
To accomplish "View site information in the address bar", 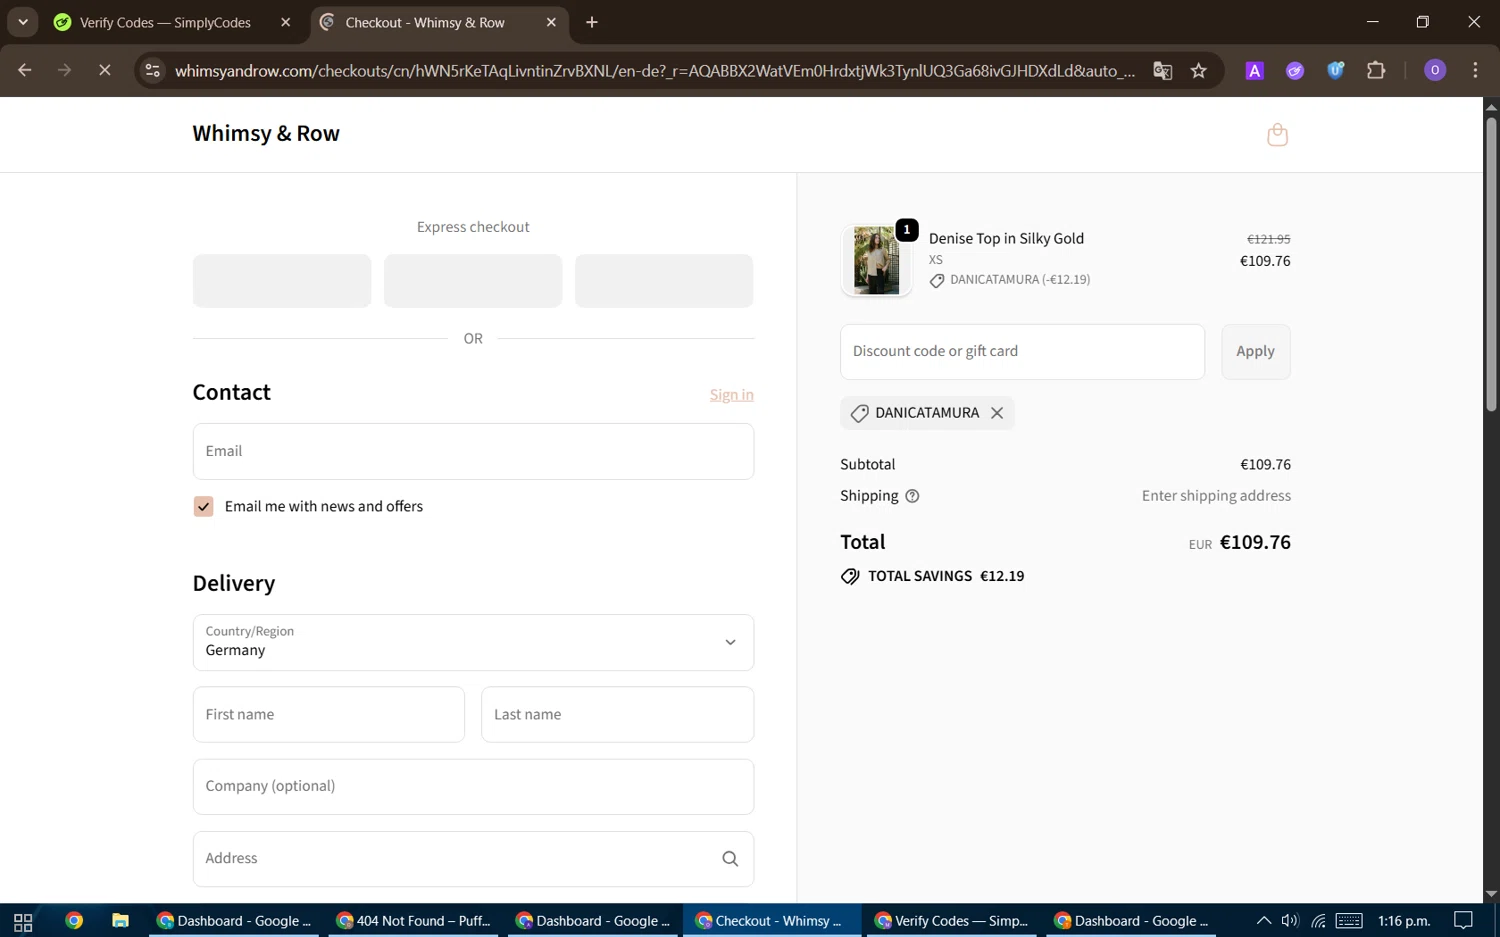I will pos(152,71).
